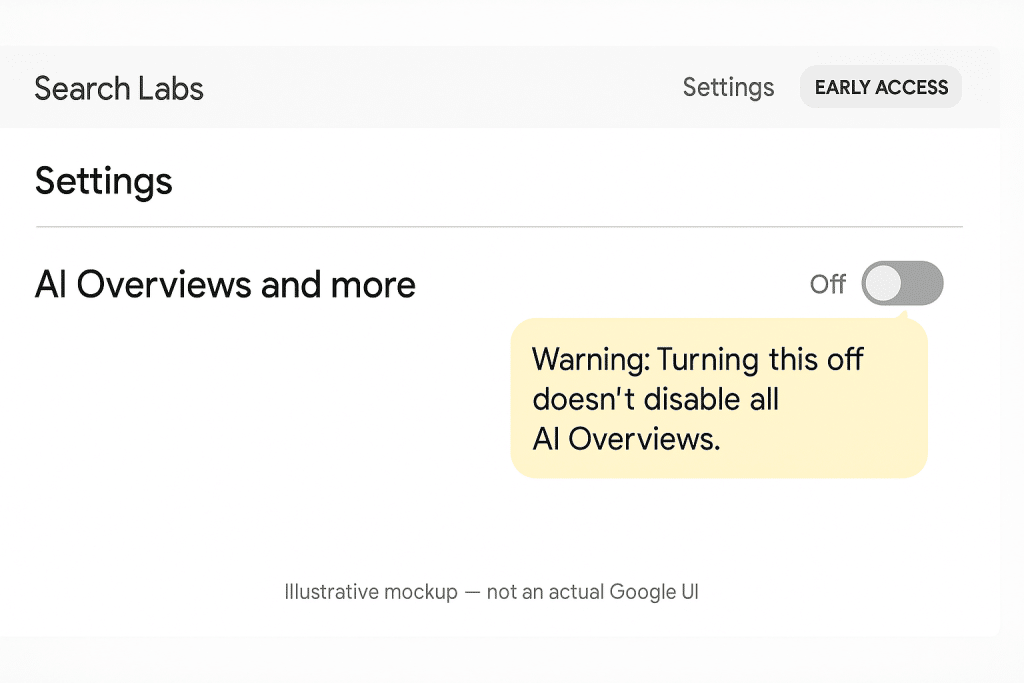Click inside the settings content area

tap(250, 450)
